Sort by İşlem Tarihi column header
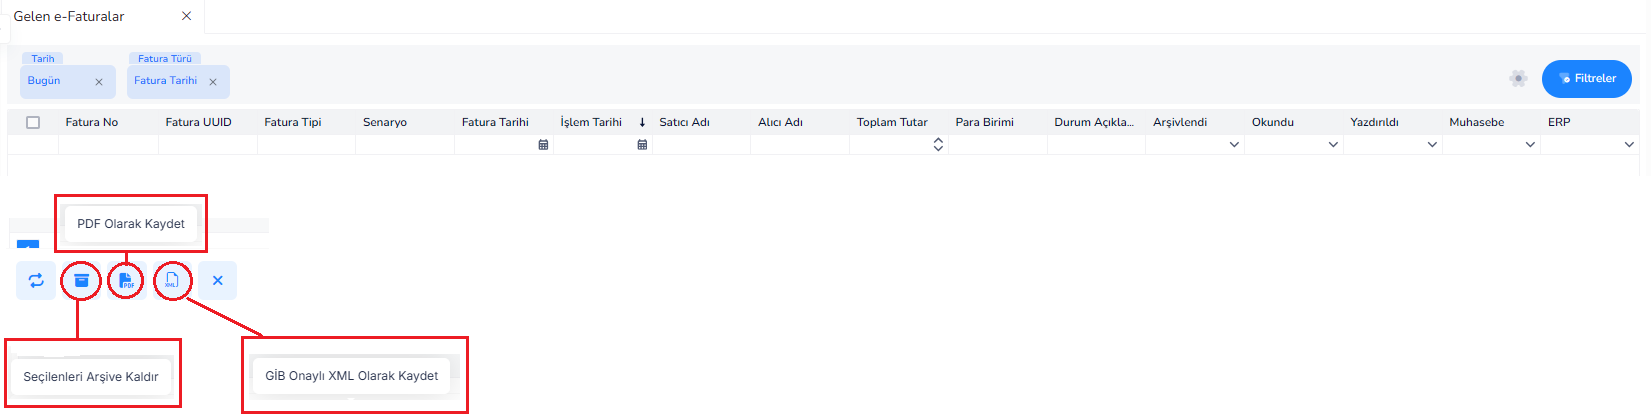This screenshot has height=418, width=1652. click(591, 122)
